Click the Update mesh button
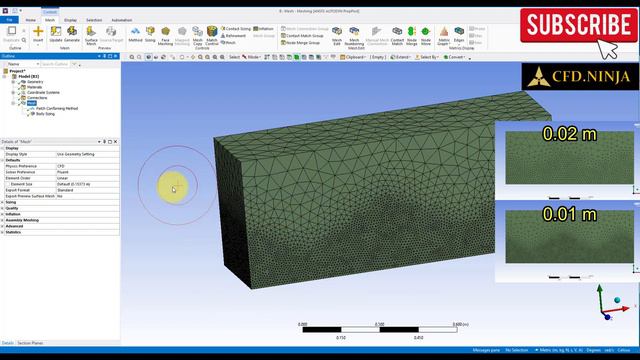 coord(56,34)
